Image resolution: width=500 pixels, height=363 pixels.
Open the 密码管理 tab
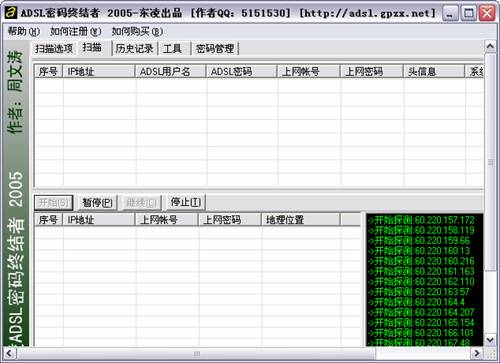click(215, 49)
